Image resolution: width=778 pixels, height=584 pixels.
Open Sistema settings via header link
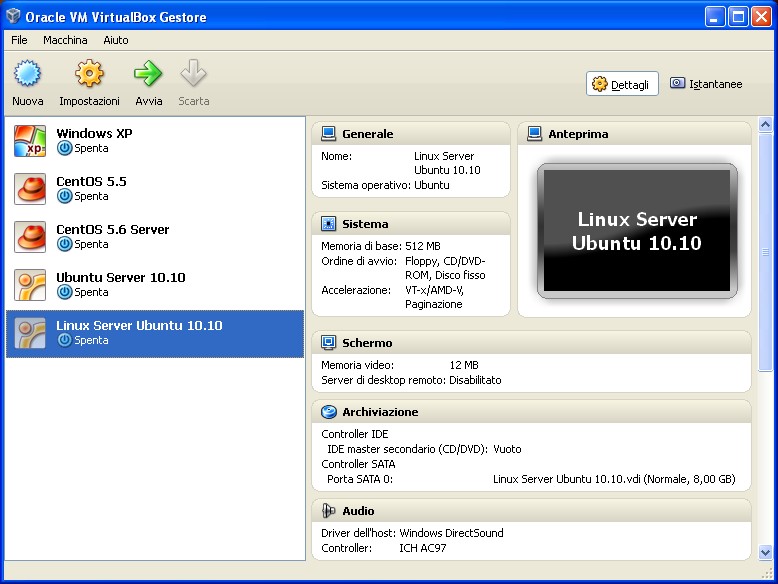[365, 224]
